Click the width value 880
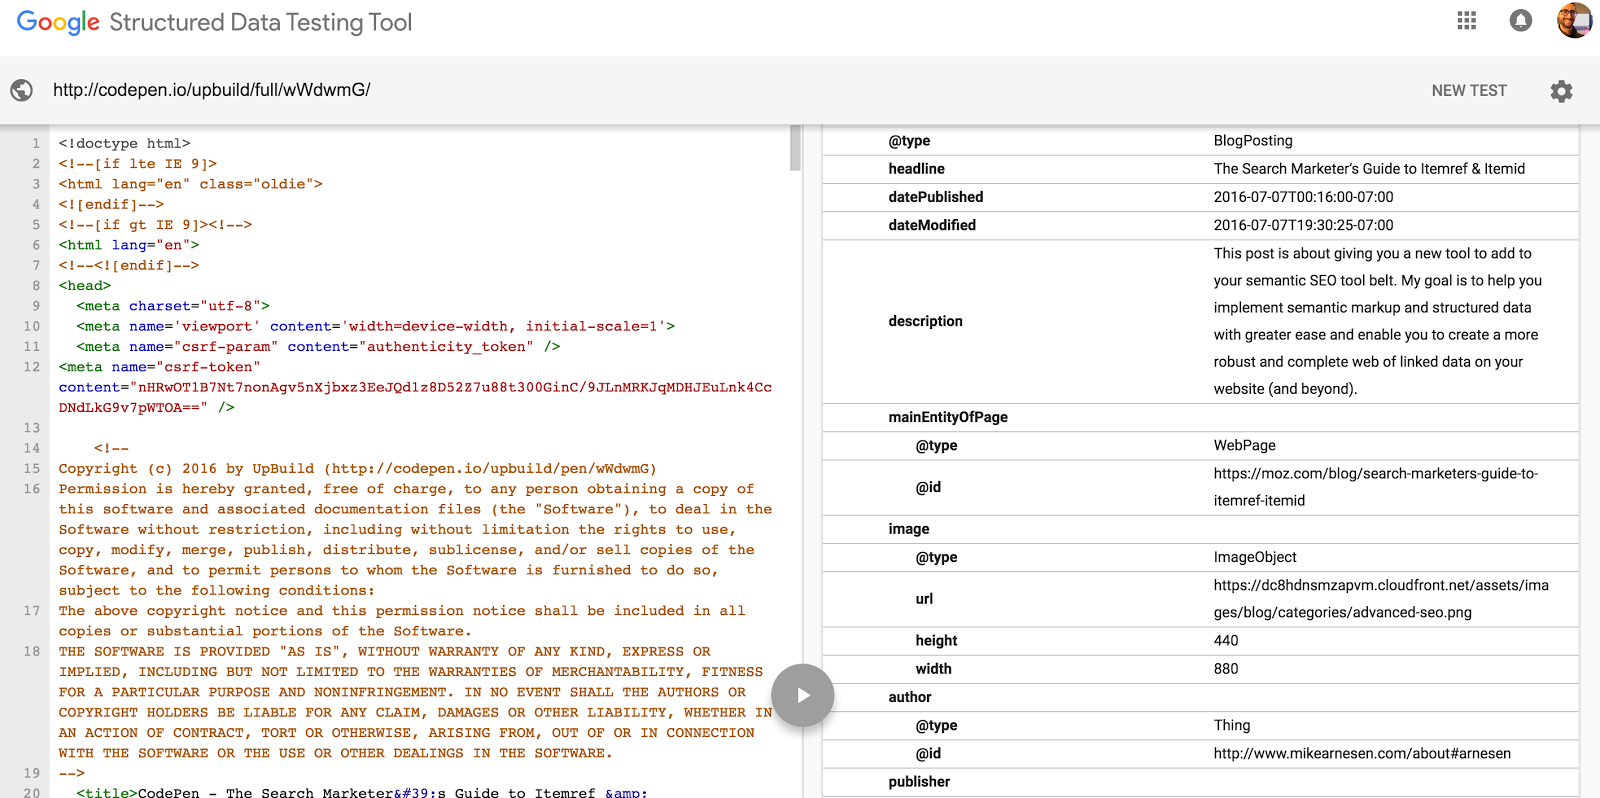 (1226, 669)
